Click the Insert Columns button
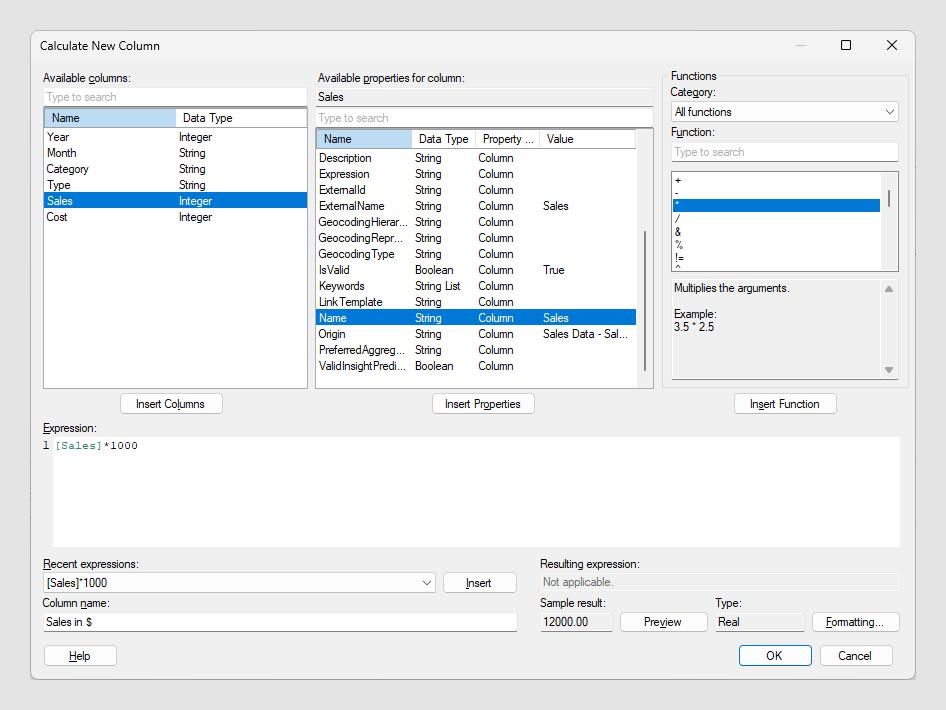This screenshot has width=946, height=710. (x=171, y=404)
